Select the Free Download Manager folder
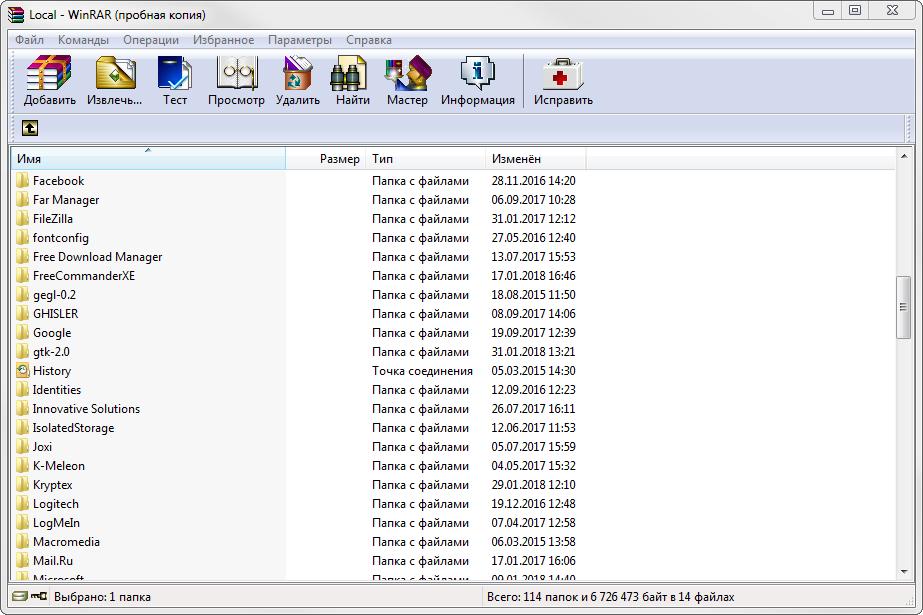Screen dimensions: 923x615 coord(97,257)
